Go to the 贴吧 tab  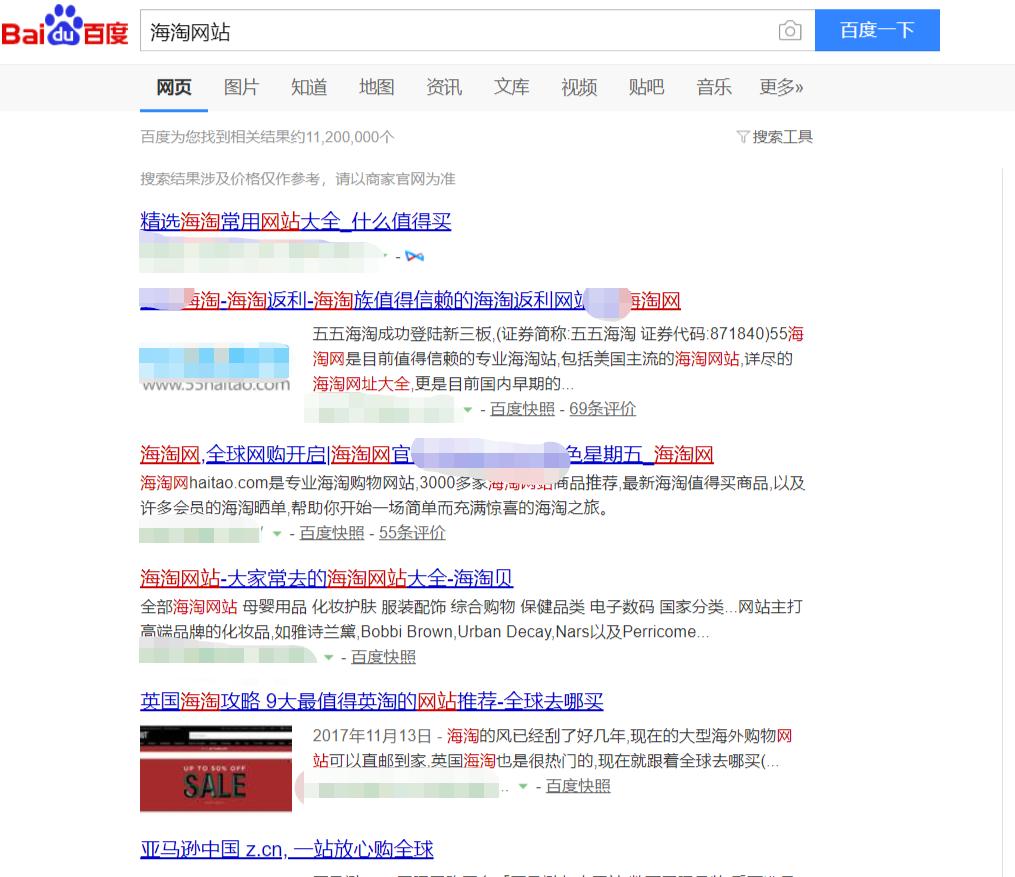tap(647, 87)
